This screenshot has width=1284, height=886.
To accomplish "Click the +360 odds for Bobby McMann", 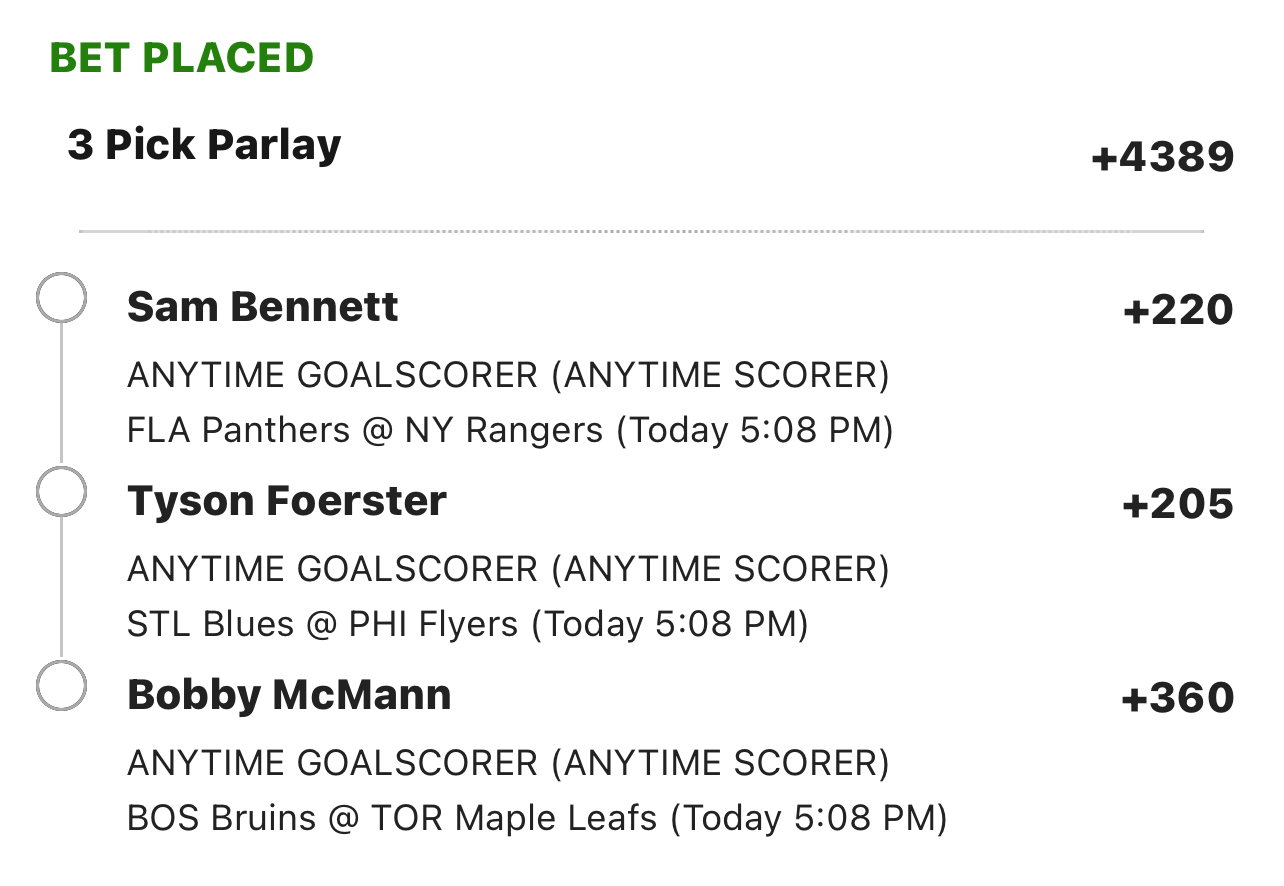I will pos(1178,699).
